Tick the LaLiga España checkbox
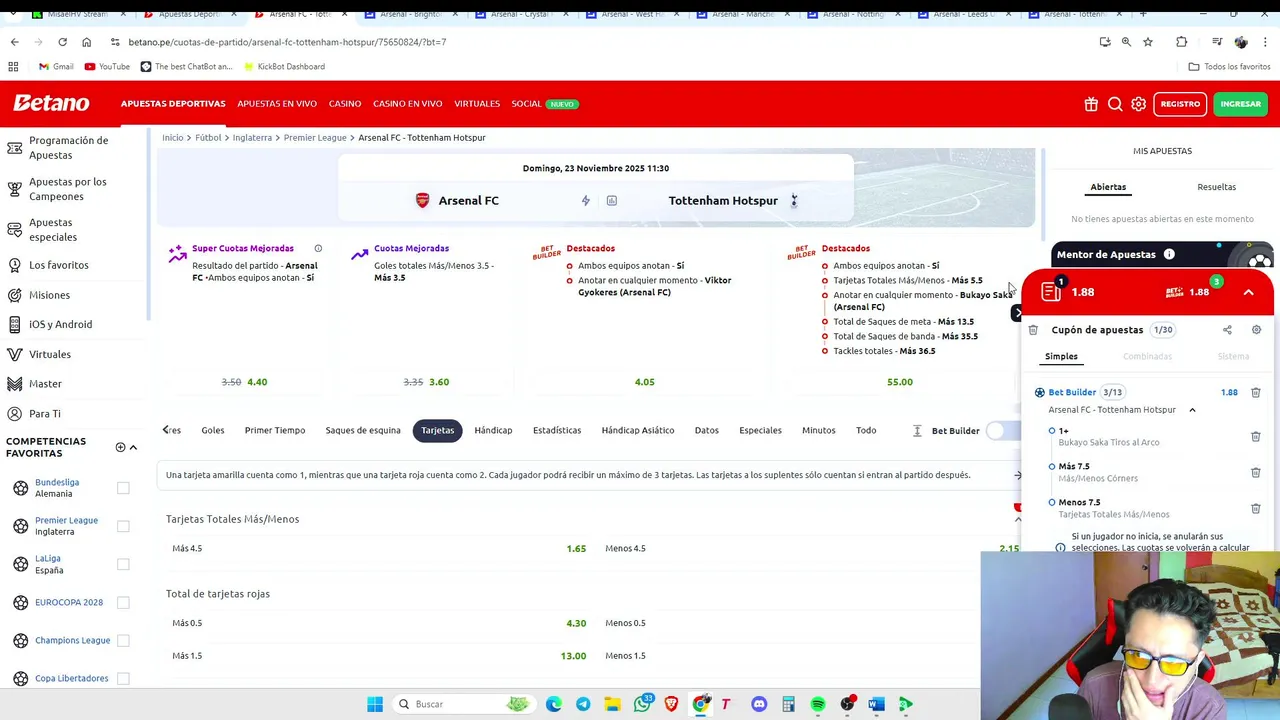The image size is (1280, 720). (x=123, y=564)
